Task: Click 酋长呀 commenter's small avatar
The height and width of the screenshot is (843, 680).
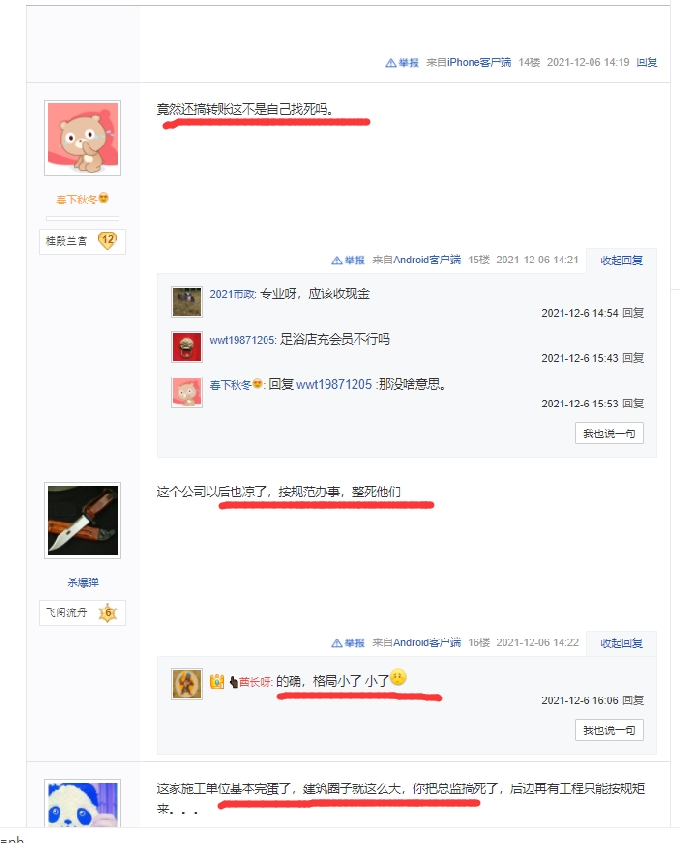Action: 187,684
